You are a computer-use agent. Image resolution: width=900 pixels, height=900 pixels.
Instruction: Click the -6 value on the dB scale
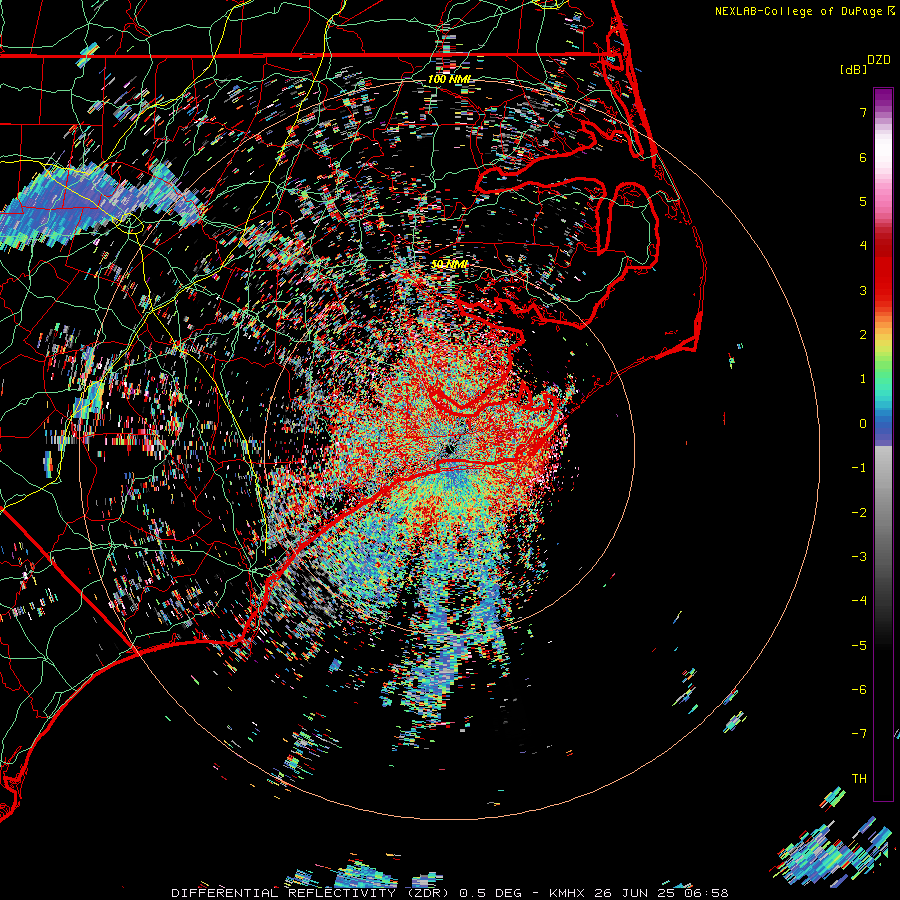[859, 690]
